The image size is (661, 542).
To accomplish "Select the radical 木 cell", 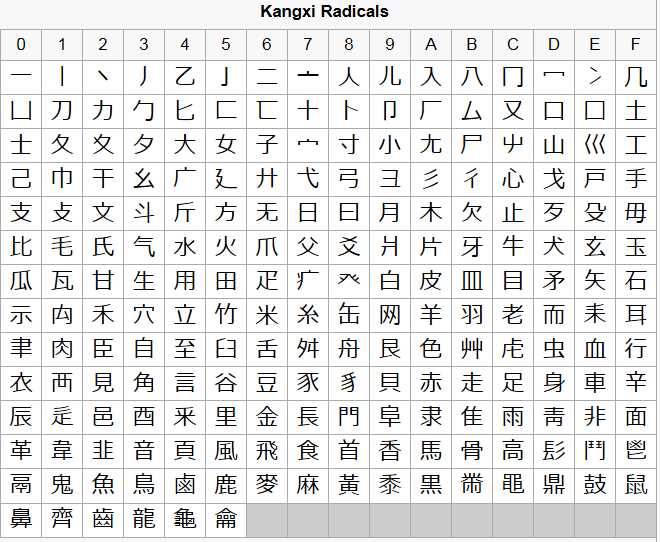I will [431, 213].
